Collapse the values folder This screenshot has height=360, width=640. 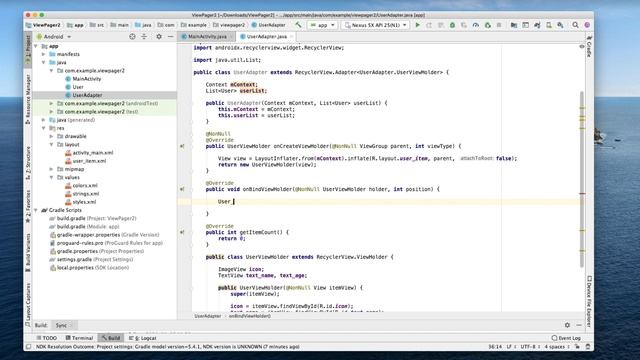51,177
